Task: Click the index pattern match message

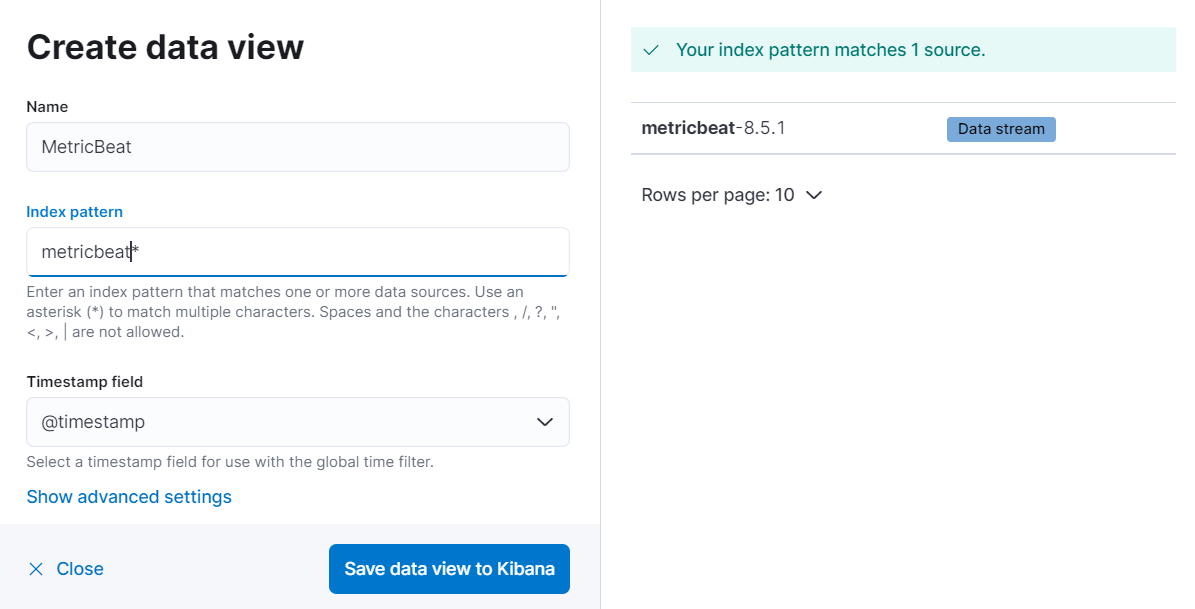Action: click(830, 50)
